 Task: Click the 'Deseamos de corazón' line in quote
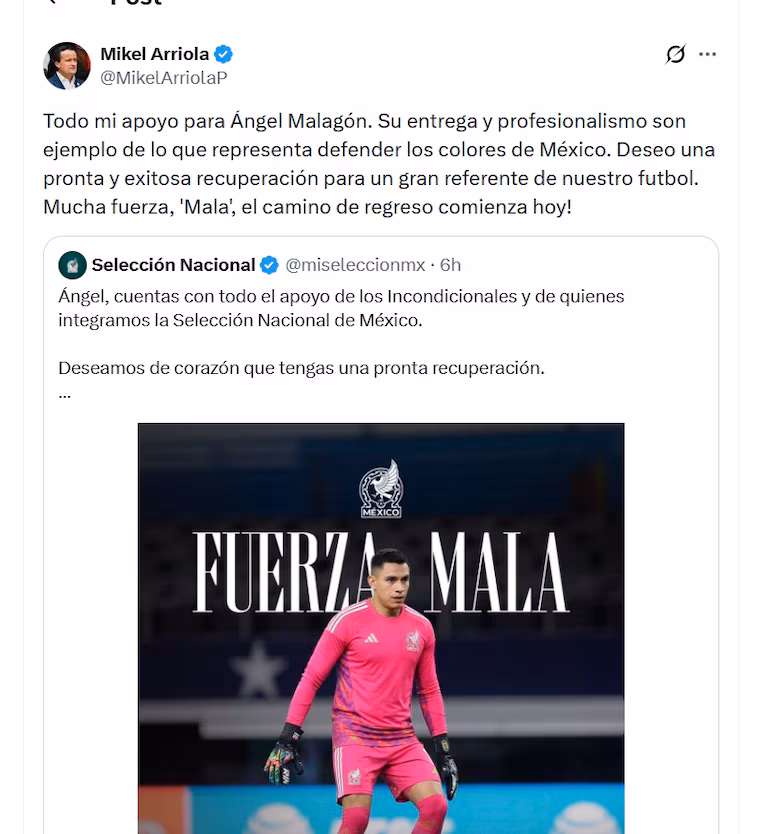pyautogui.click(x=302, y=368)
